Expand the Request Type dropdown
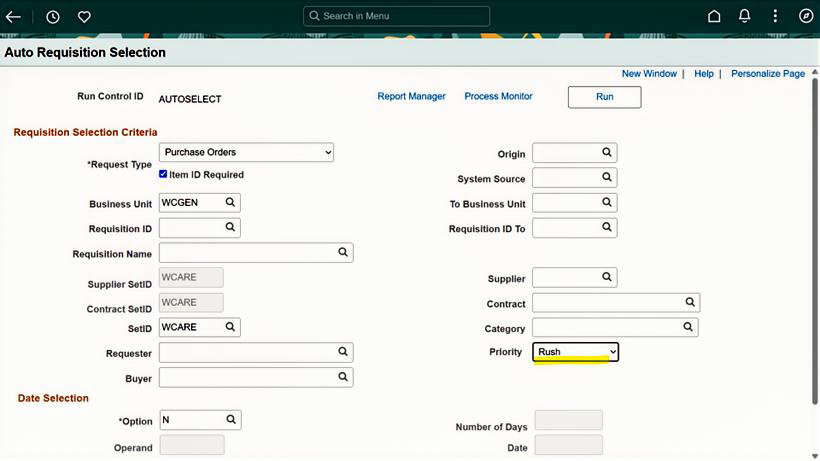 click(x=246, y=152)
